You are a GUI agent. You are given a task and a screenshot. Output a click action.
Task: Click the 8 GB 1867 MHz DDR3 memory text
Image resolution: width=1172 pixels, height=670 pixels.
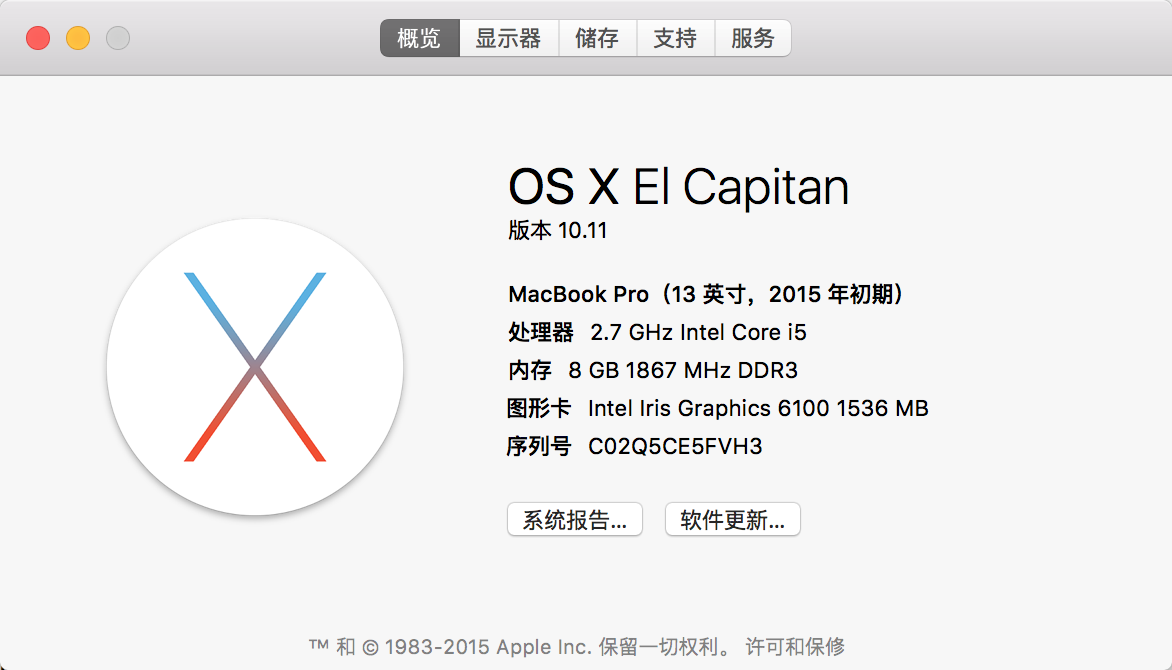pyautogui.click(x=683, y=370)
